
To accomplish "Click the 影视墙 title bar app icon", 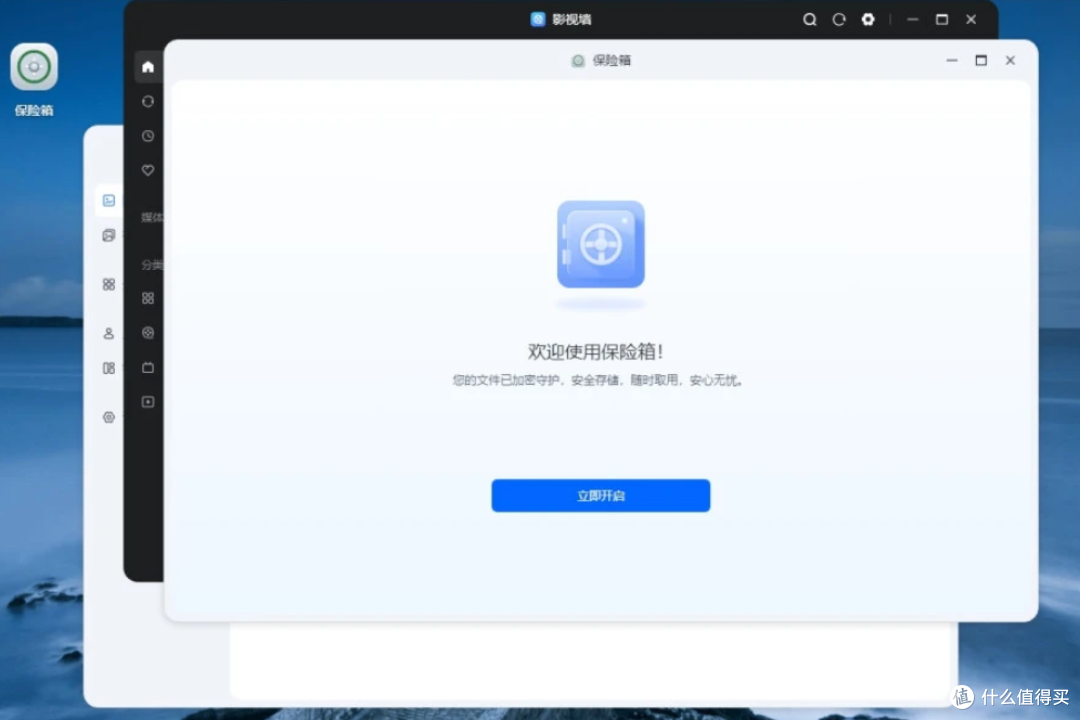I will click(x=538, y=19).
